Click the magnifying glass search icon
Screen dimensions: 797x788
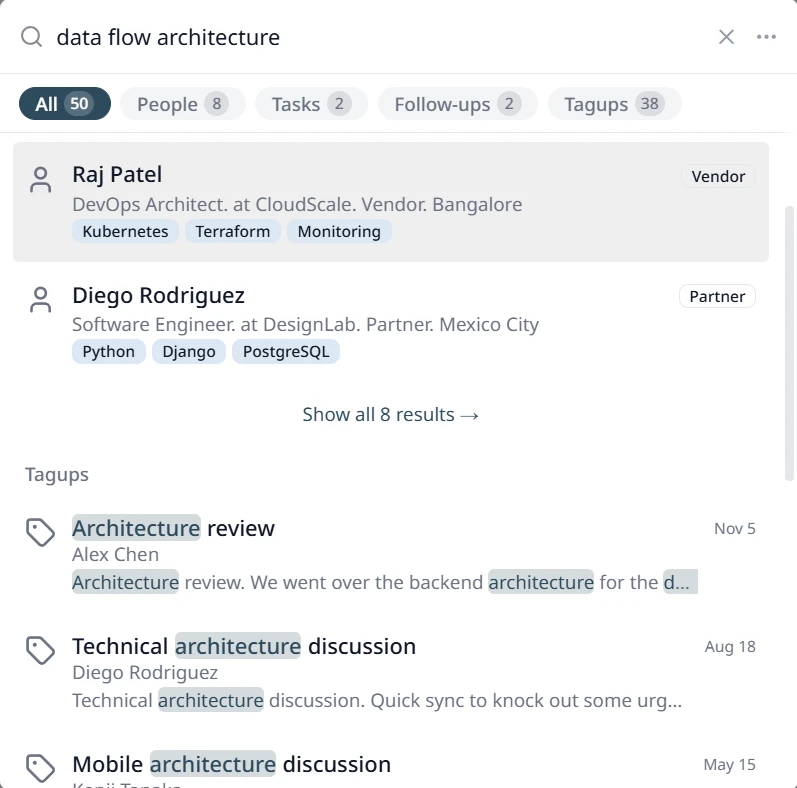point(32,37)
